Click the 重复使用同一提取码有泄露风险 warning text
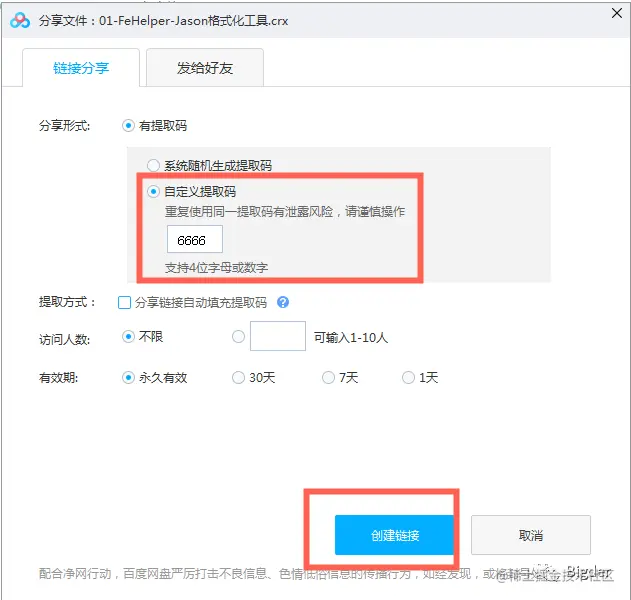 point(285,211)
